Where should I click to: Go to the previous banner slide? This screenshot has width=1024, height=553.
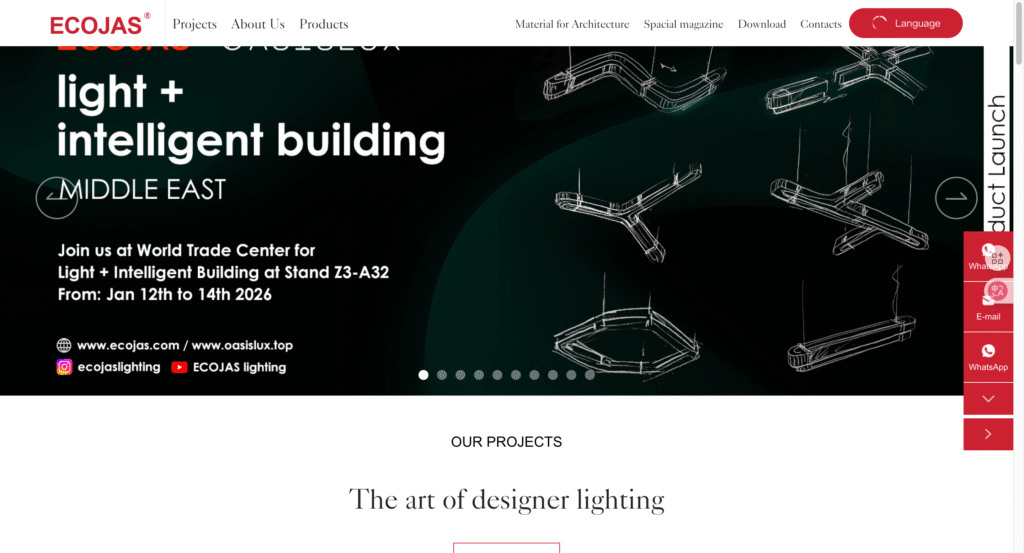point(57,198)
